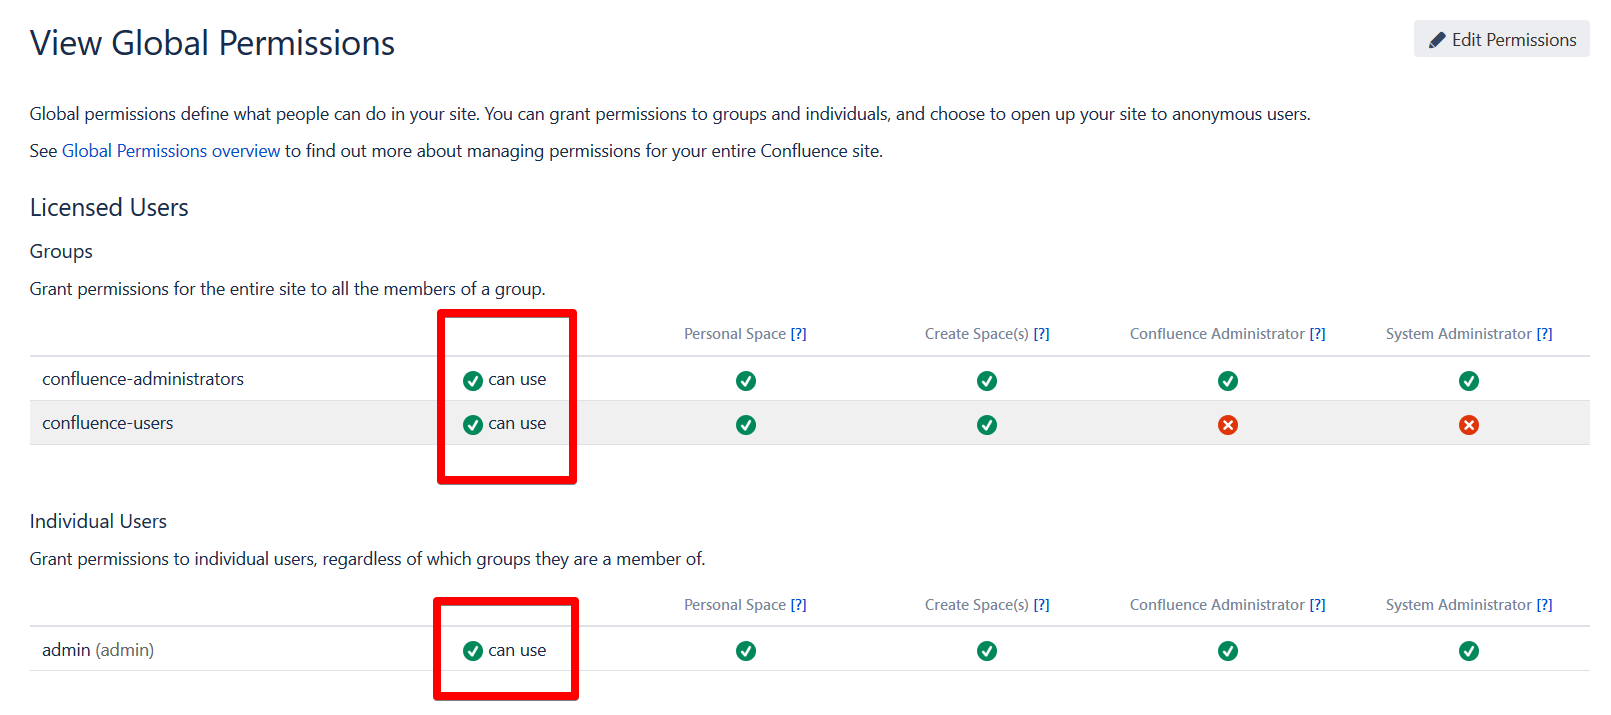Click the Create Space(s) checkmark for admin user
The height and width of the screenshot is (715, 1611).
click(x=987, y=651)
